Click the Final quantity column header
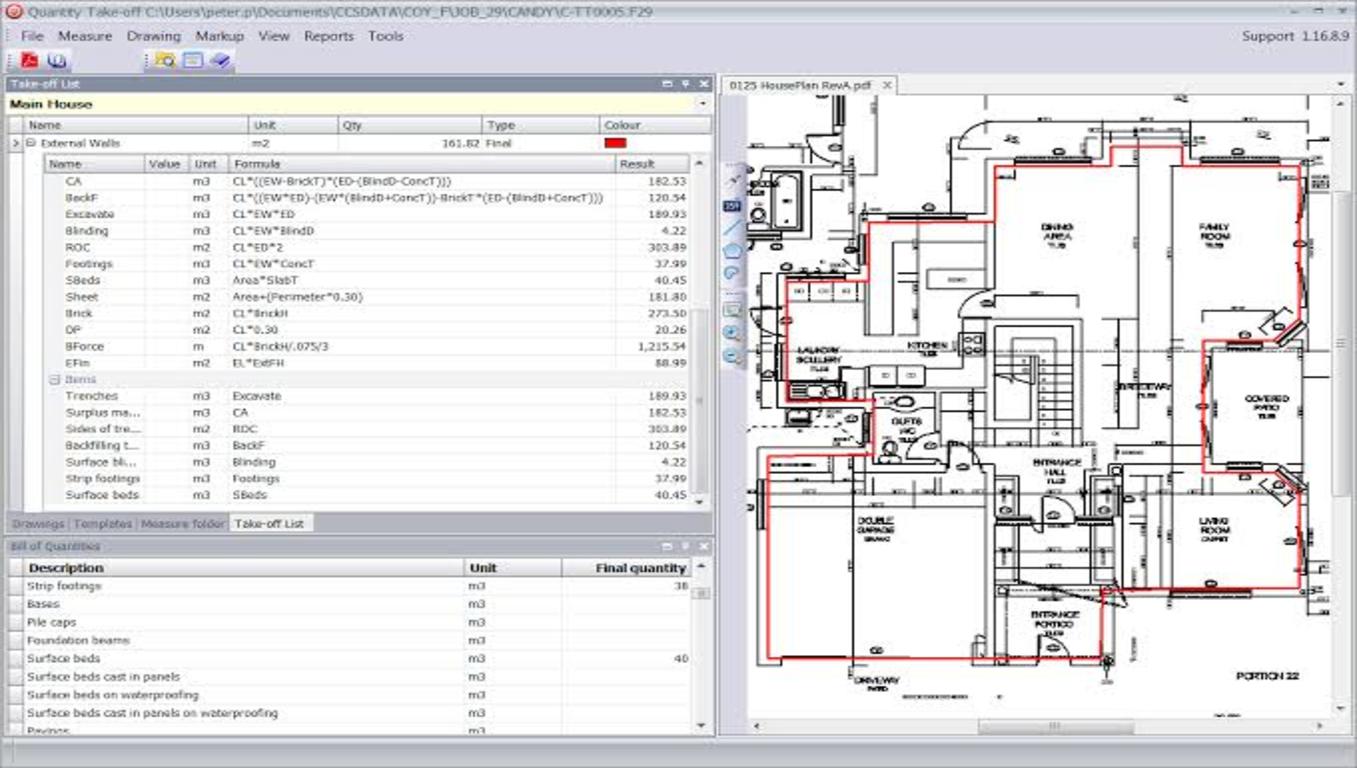 tap(641, 568)
